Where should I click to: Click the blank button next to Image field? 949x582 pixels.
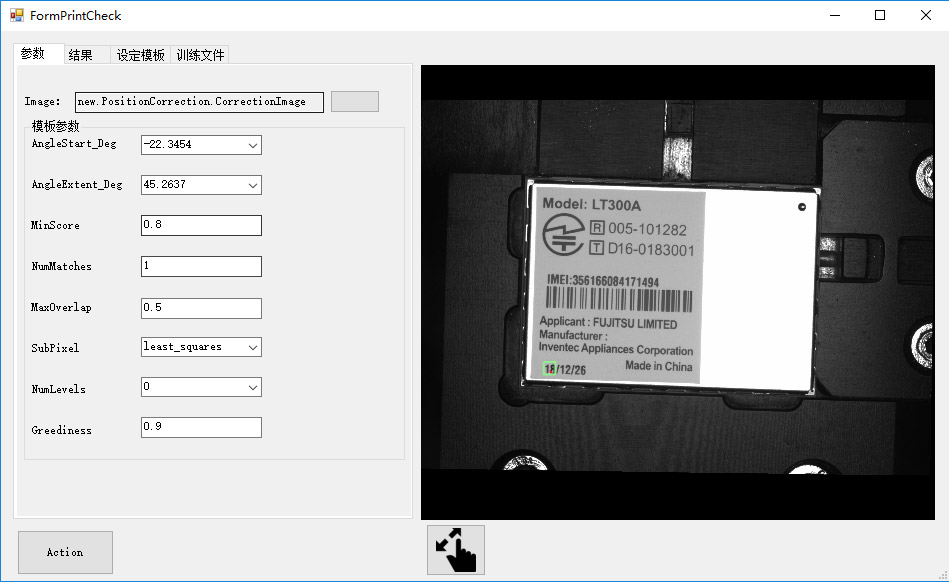pos(355,102)
